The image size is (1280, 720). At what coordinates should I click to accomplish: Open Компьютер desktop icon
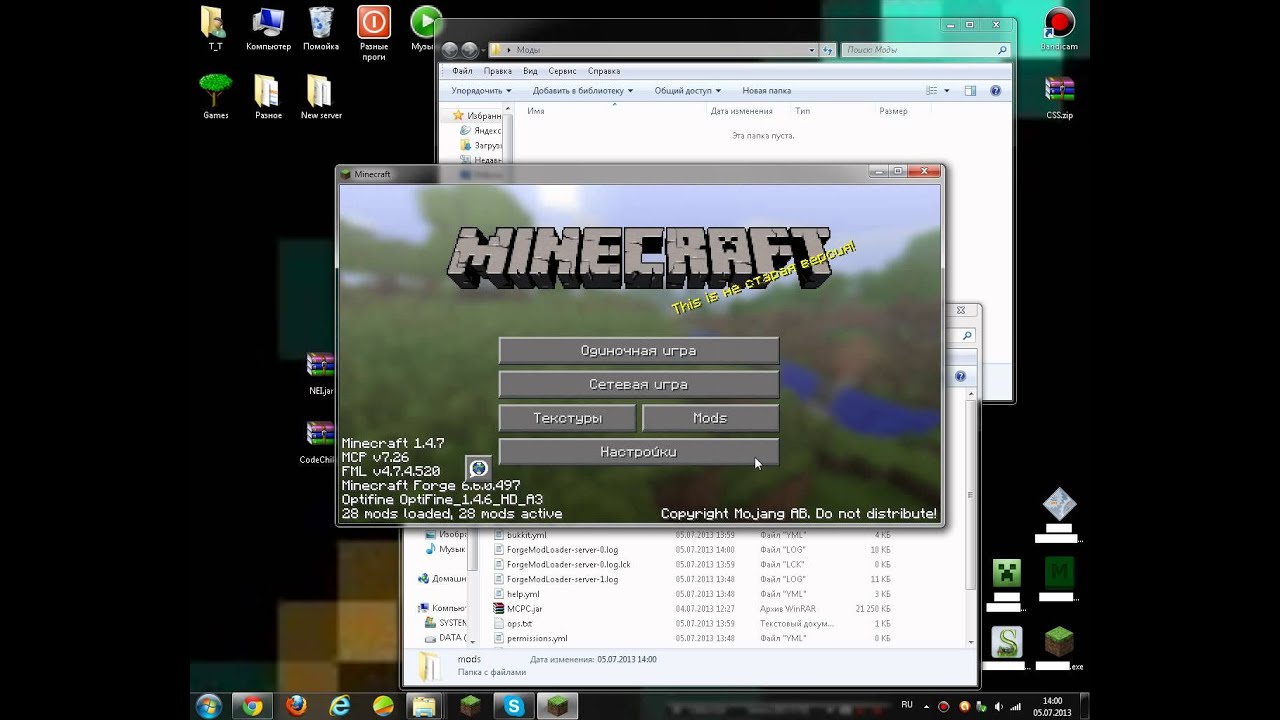[x=268, y=28]
